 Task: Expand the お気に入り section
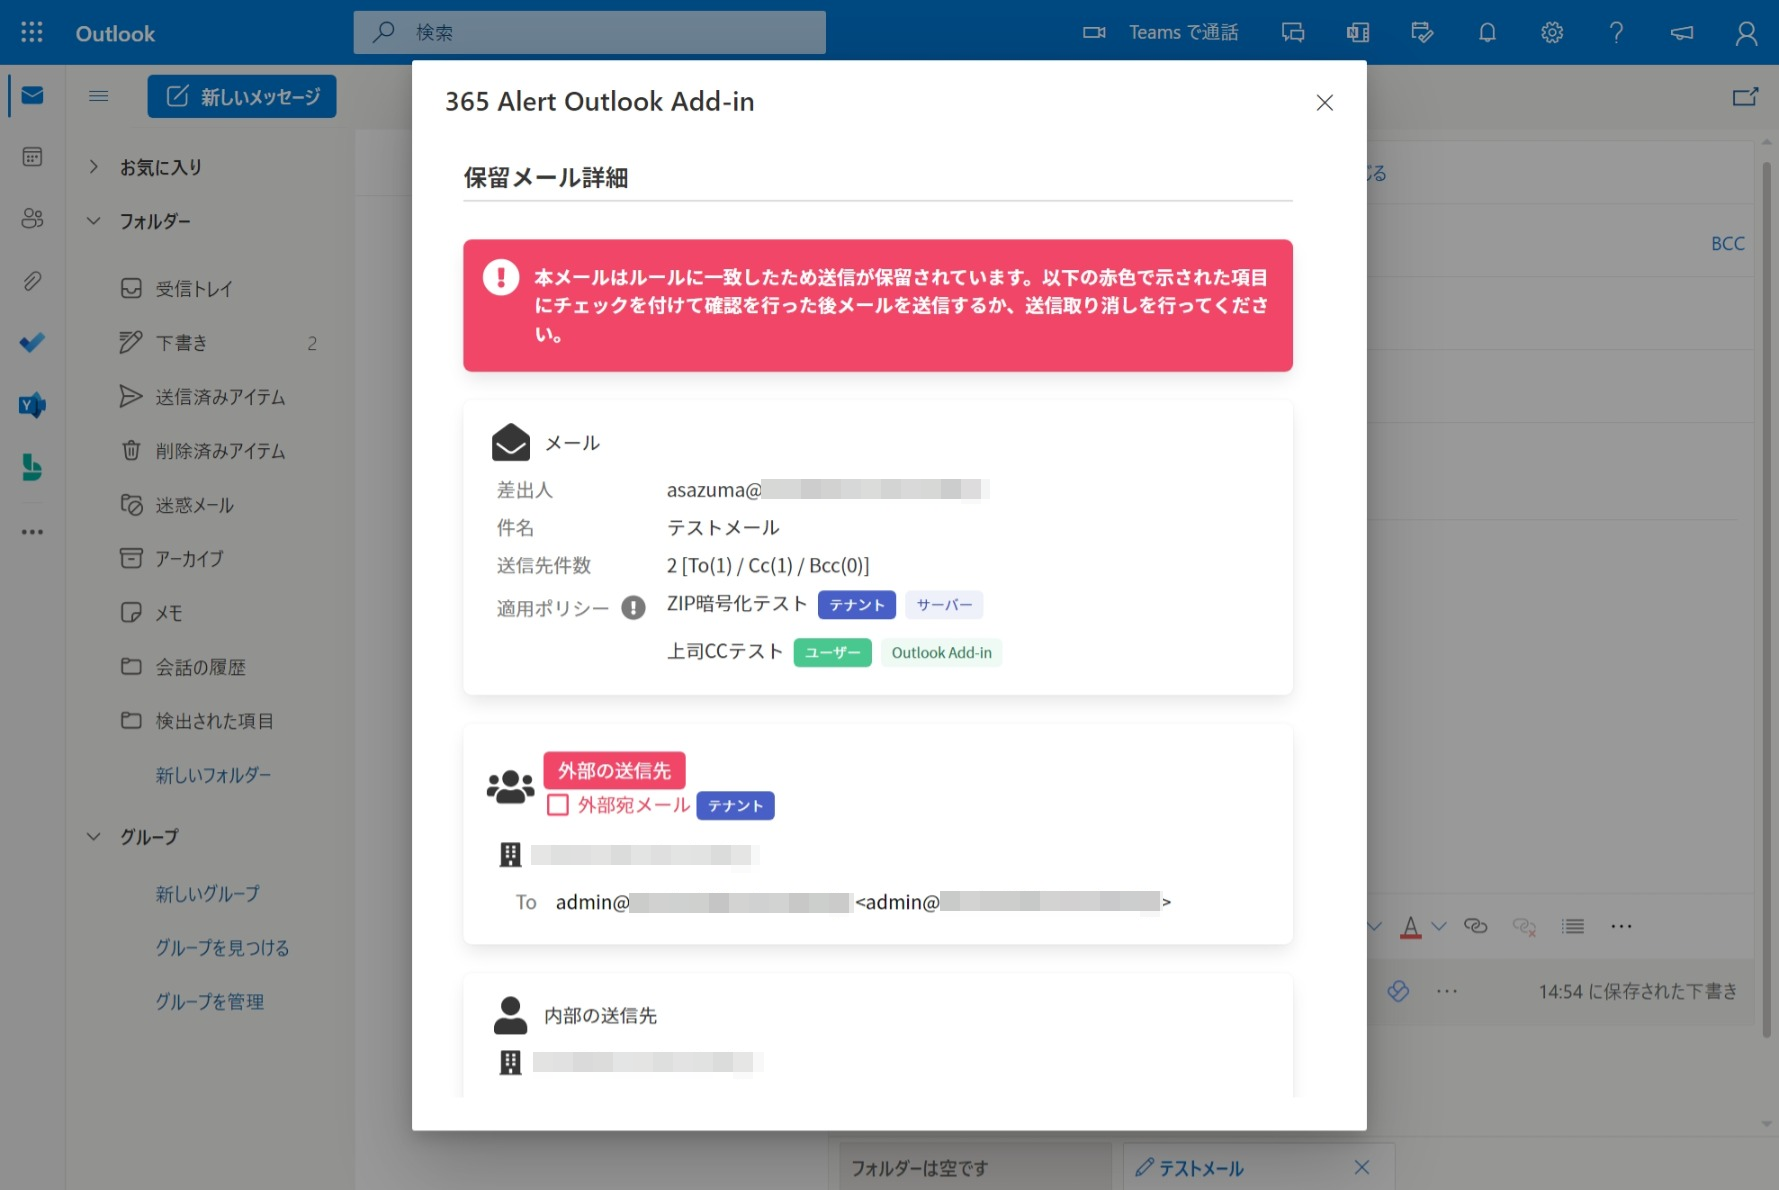93,167
